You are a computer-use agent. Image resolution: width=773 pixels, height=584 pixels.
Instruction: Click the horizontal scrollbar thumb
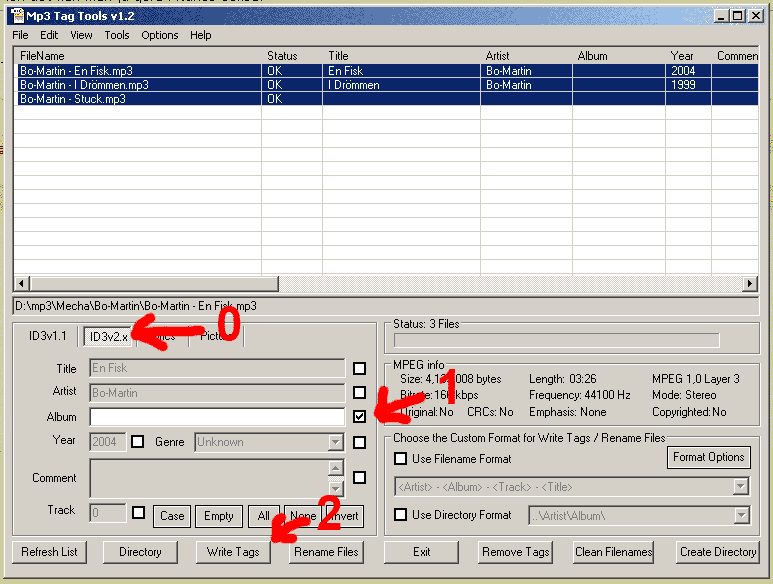pos(154,283)
